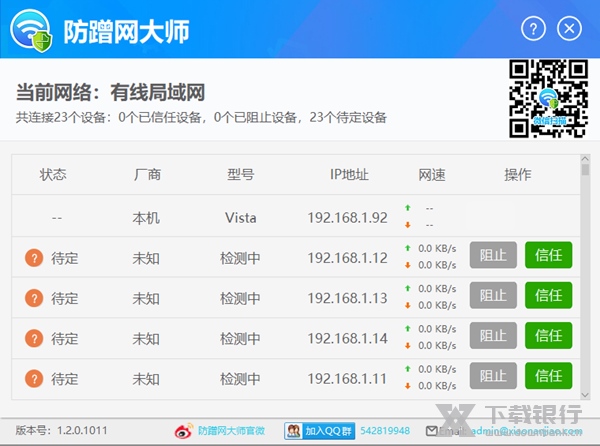Click 待定 status text for 192.168.1.14
Viewport: 600px width, 446px height.
pyautogui.click(x=65, y=339)
